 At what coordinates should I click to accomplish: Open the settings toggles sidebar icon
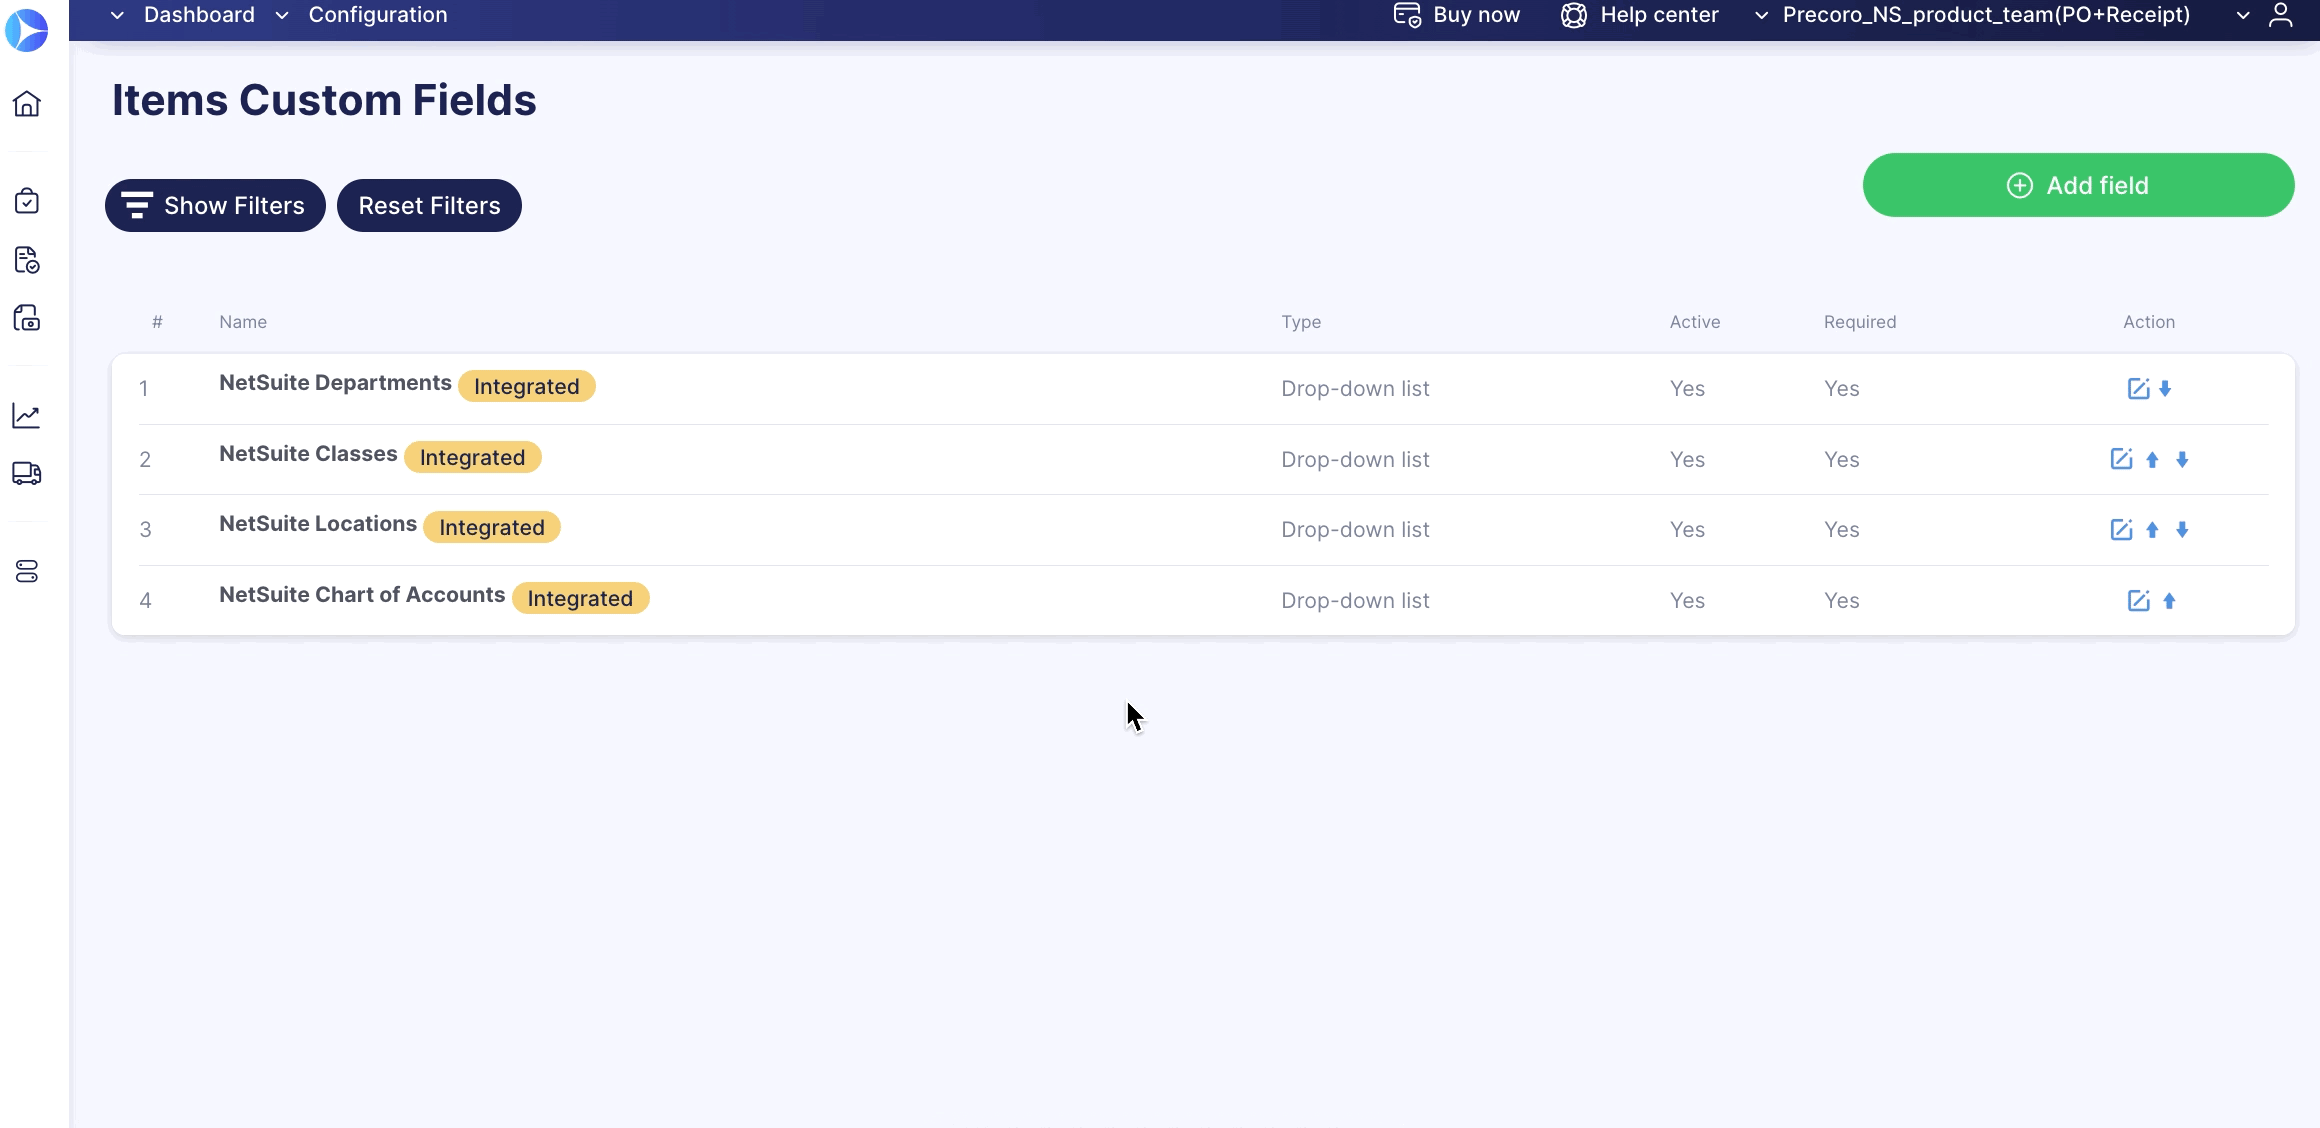click(x=27, y=571)
